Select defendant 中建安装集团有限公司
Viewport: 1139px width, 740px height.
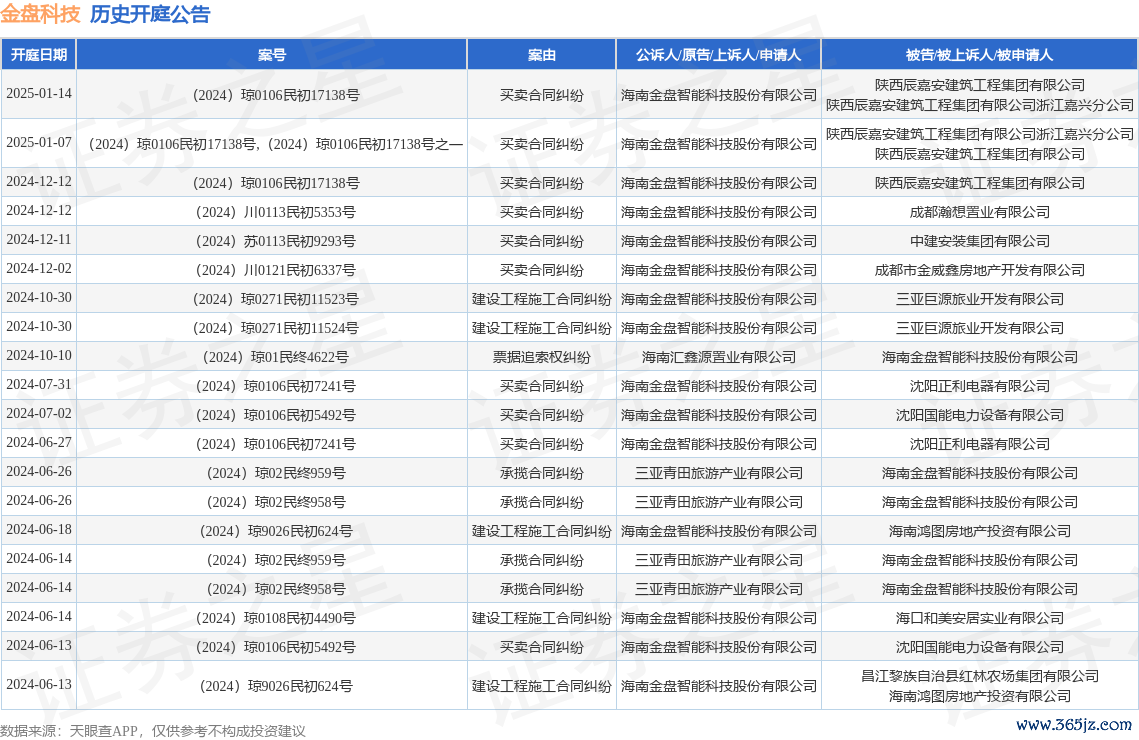[x=979, y=241]
